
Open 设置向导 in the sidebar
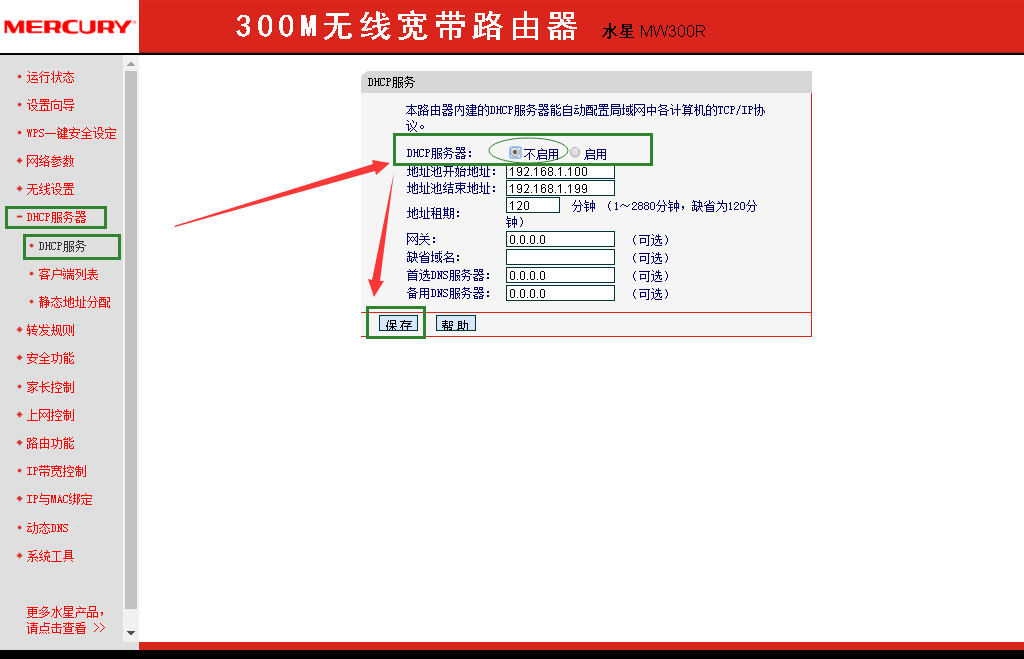(50, 105)
